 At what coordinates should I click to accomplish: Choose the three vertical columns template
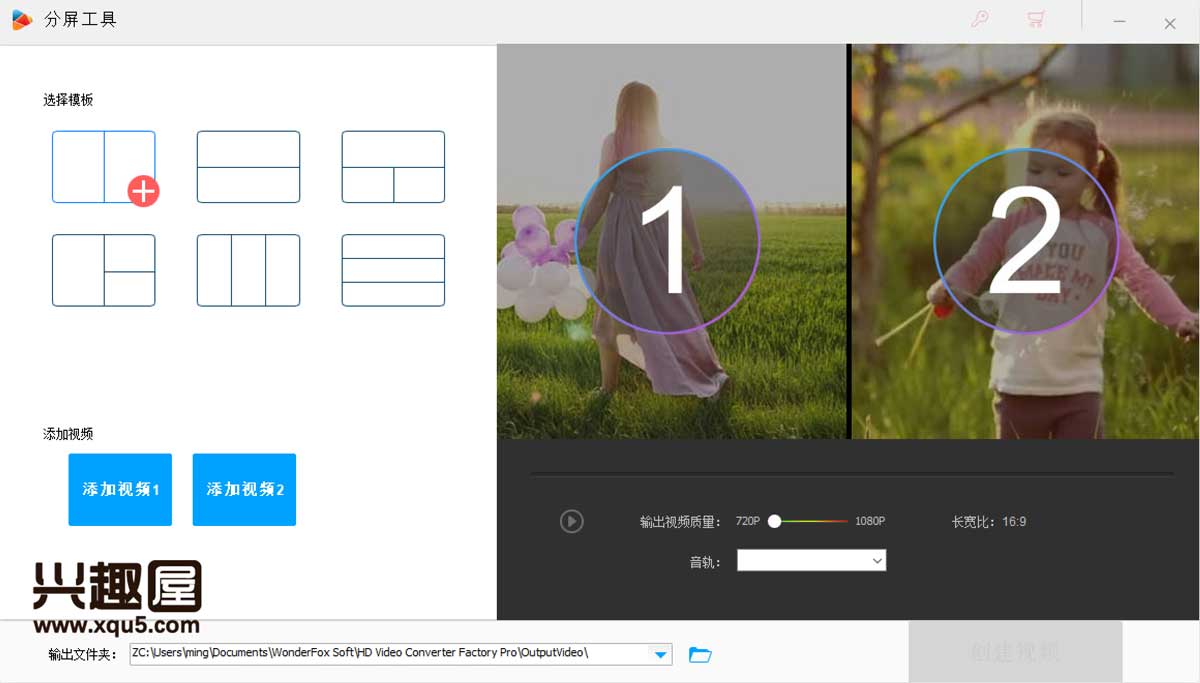(248, 270)
